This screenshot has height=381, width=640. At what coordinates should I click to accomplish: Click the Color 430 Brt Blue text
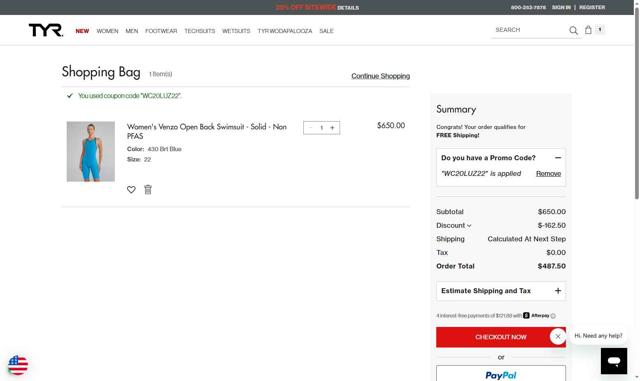[x=154, y=149]
